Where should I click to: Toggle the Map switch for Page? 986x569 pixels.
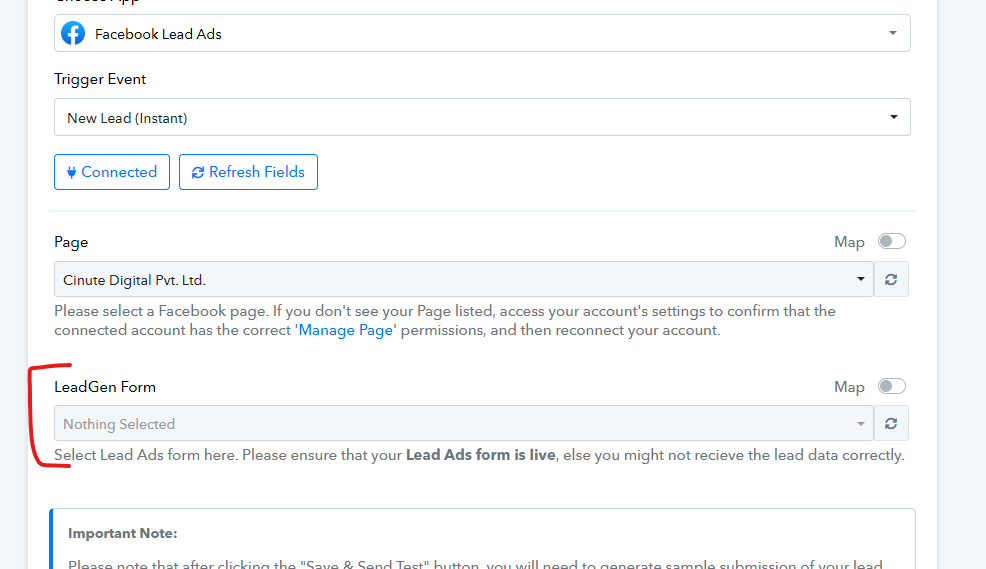[x=892, y=241]
